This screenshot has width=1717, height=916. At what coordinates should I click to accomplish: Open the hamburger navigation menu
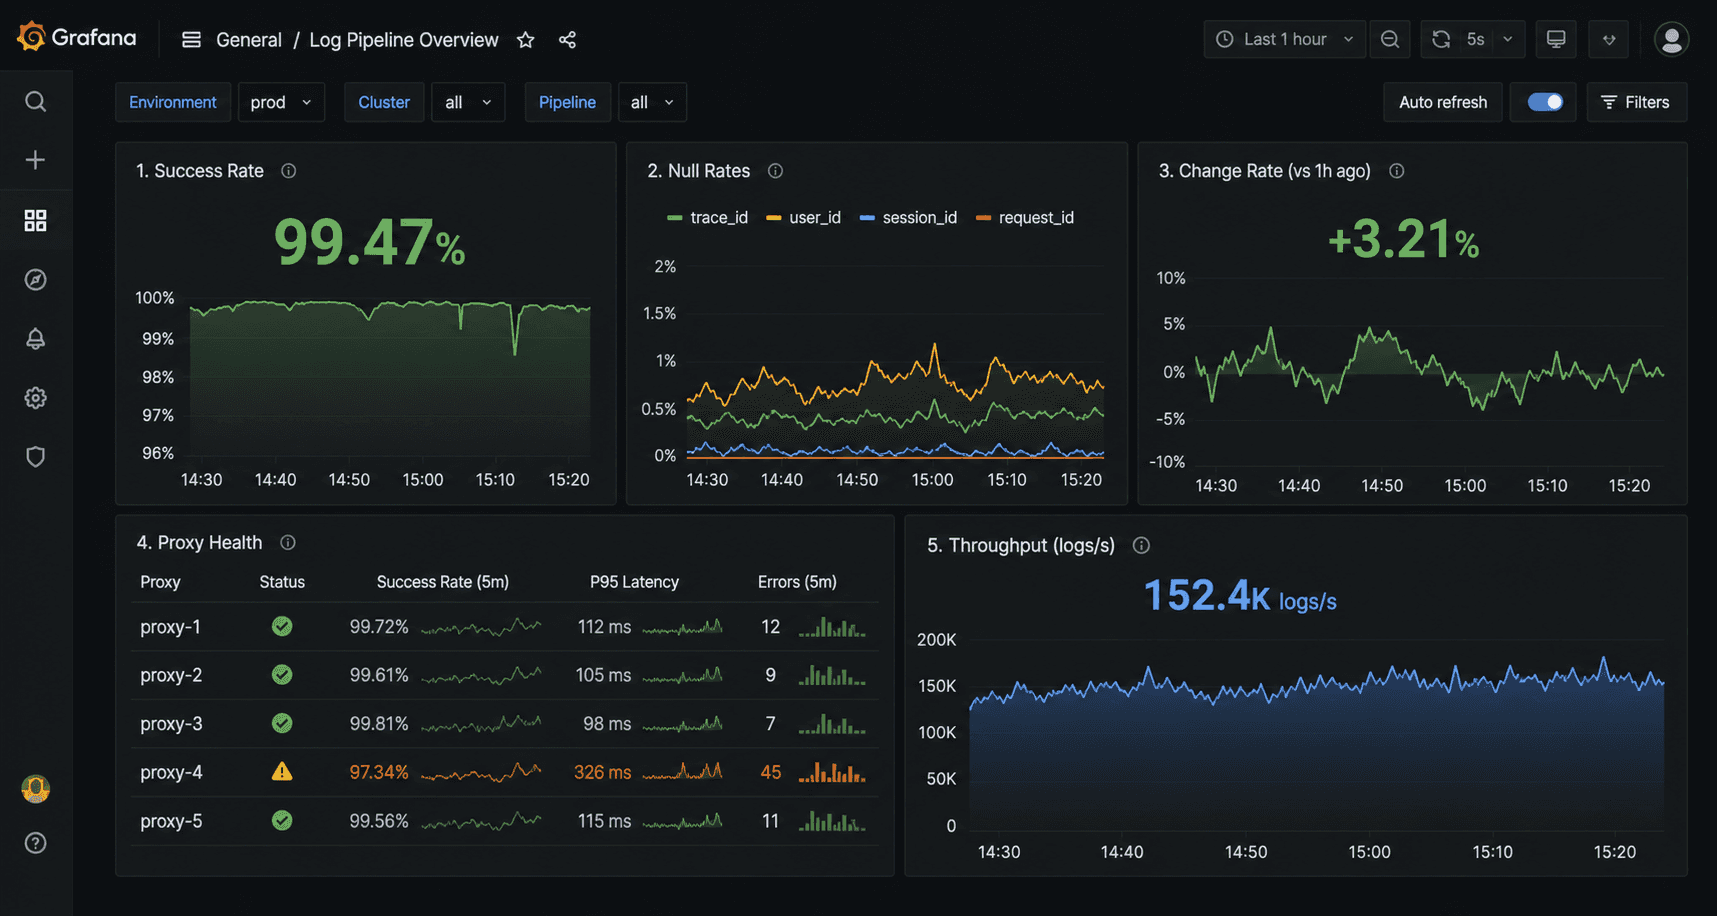coord(191,40)
